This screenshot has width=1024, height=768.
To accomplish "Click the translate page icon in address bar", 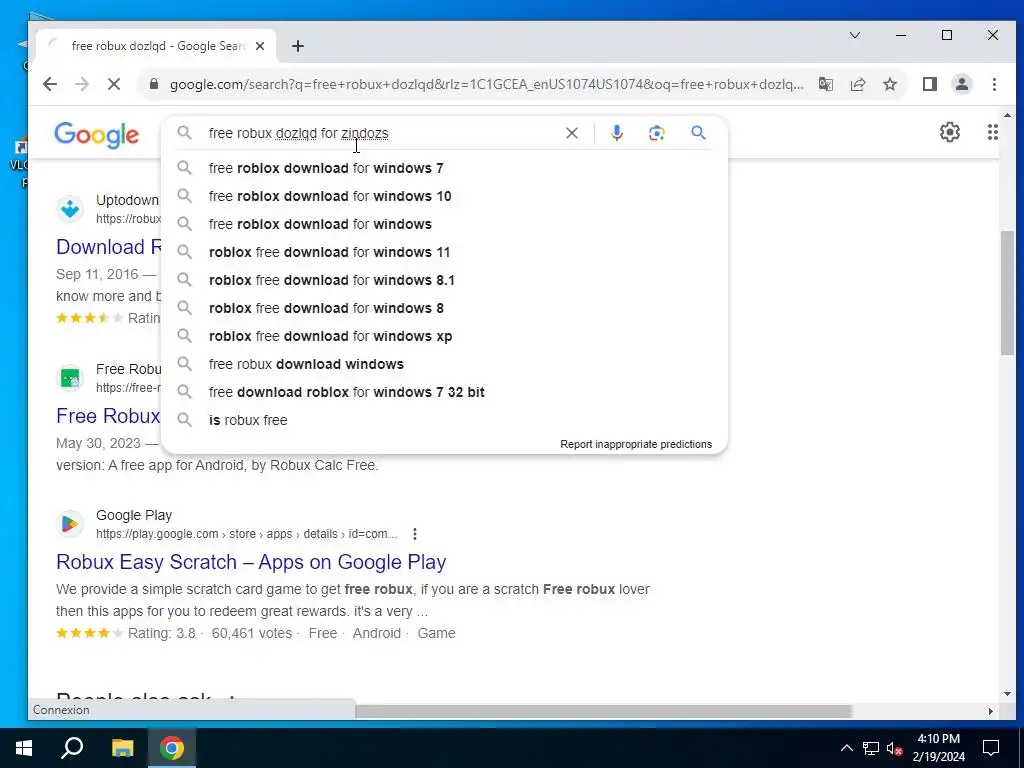I will tap(826, 84).
